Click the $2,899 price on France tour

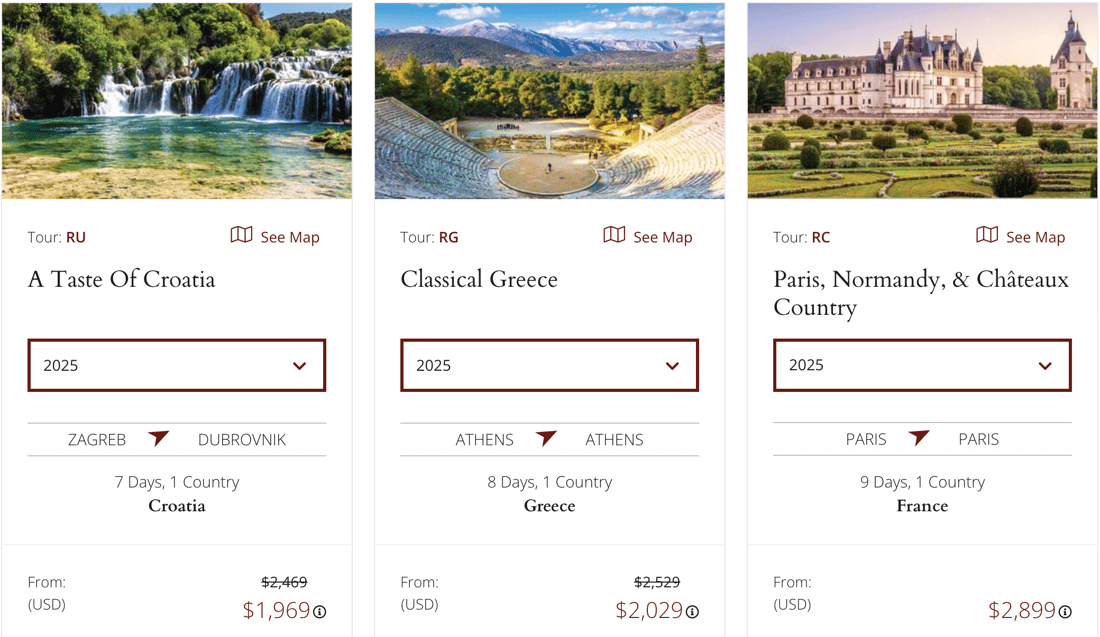click(x=1021, y=610)
